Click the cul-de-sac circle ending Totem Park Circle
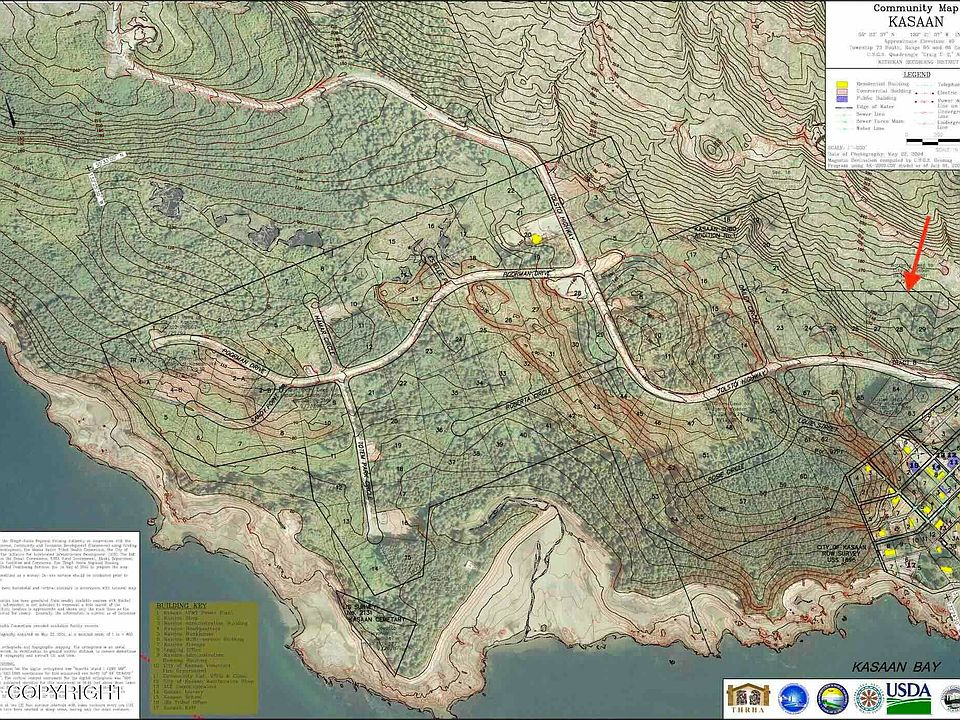 point(375,537)
